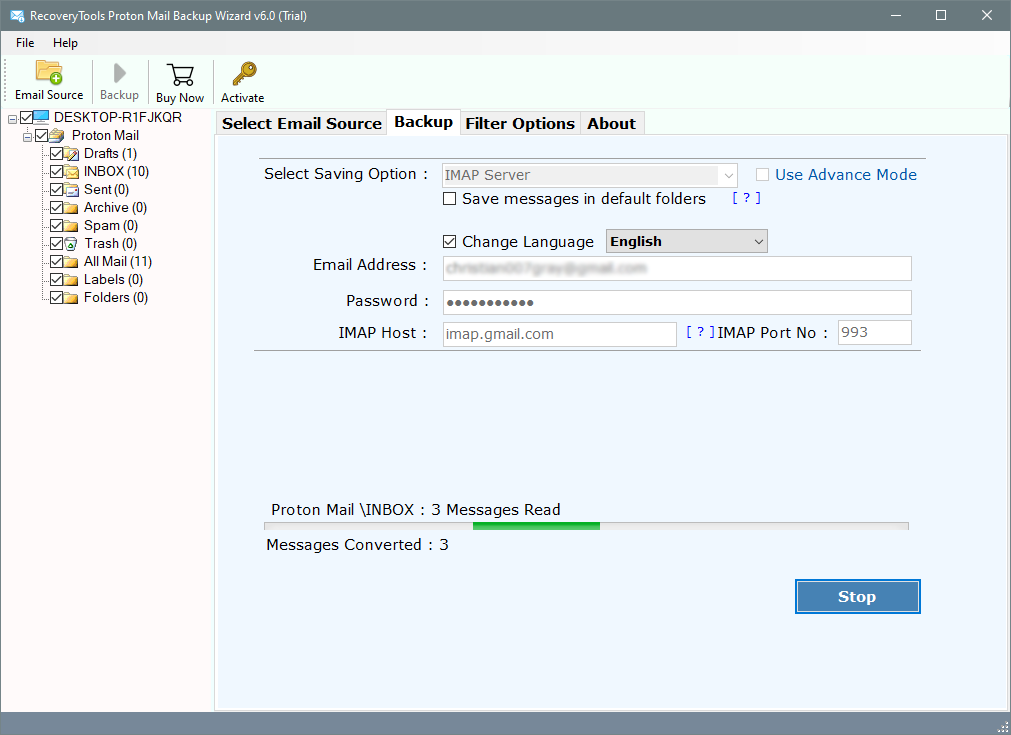1011x735 pixels.
Task: Click the IMAP Host input field
Action: [560, 334]
